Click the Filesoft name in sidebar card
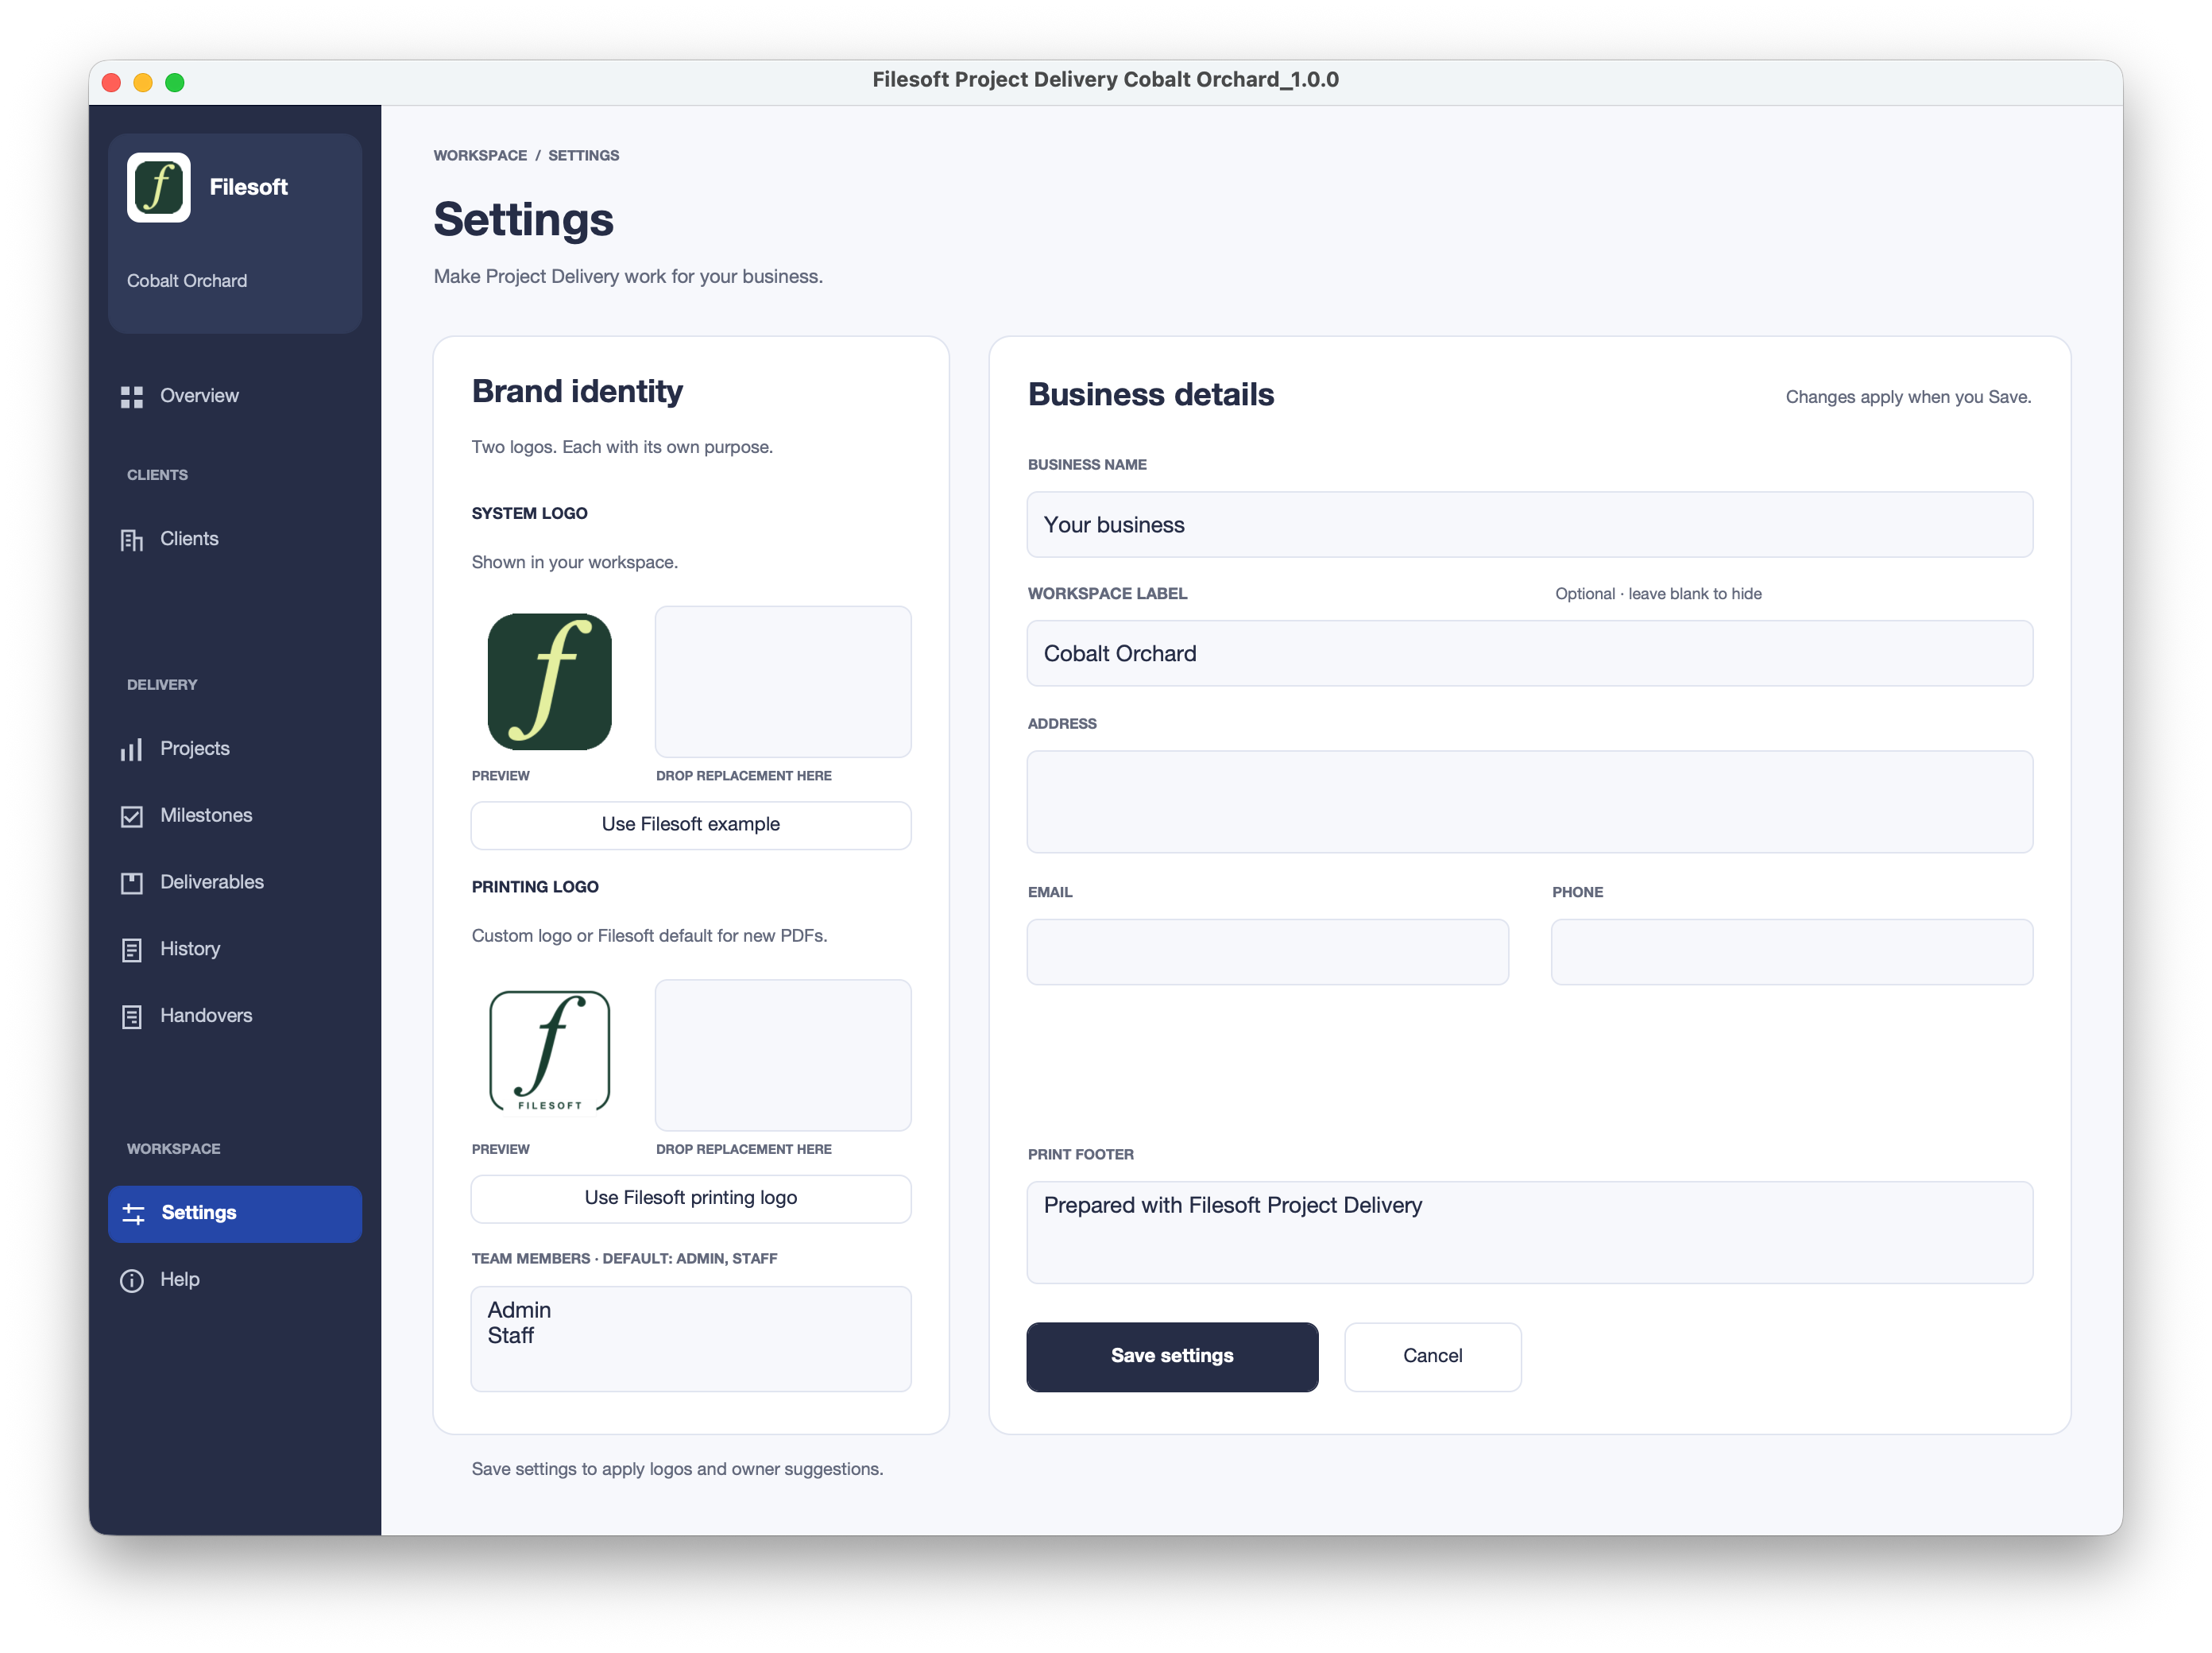Image resolution: width=2212 pixels, height=1653 pixels. (248, 187)
